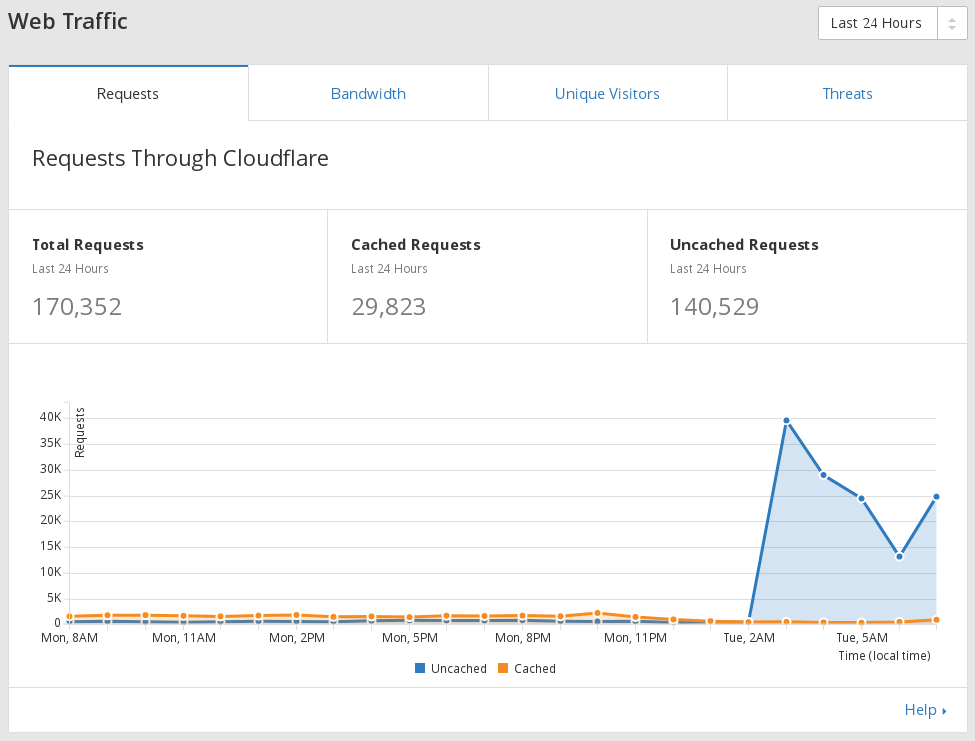Click the Cached Requests label

pos(416,245)
